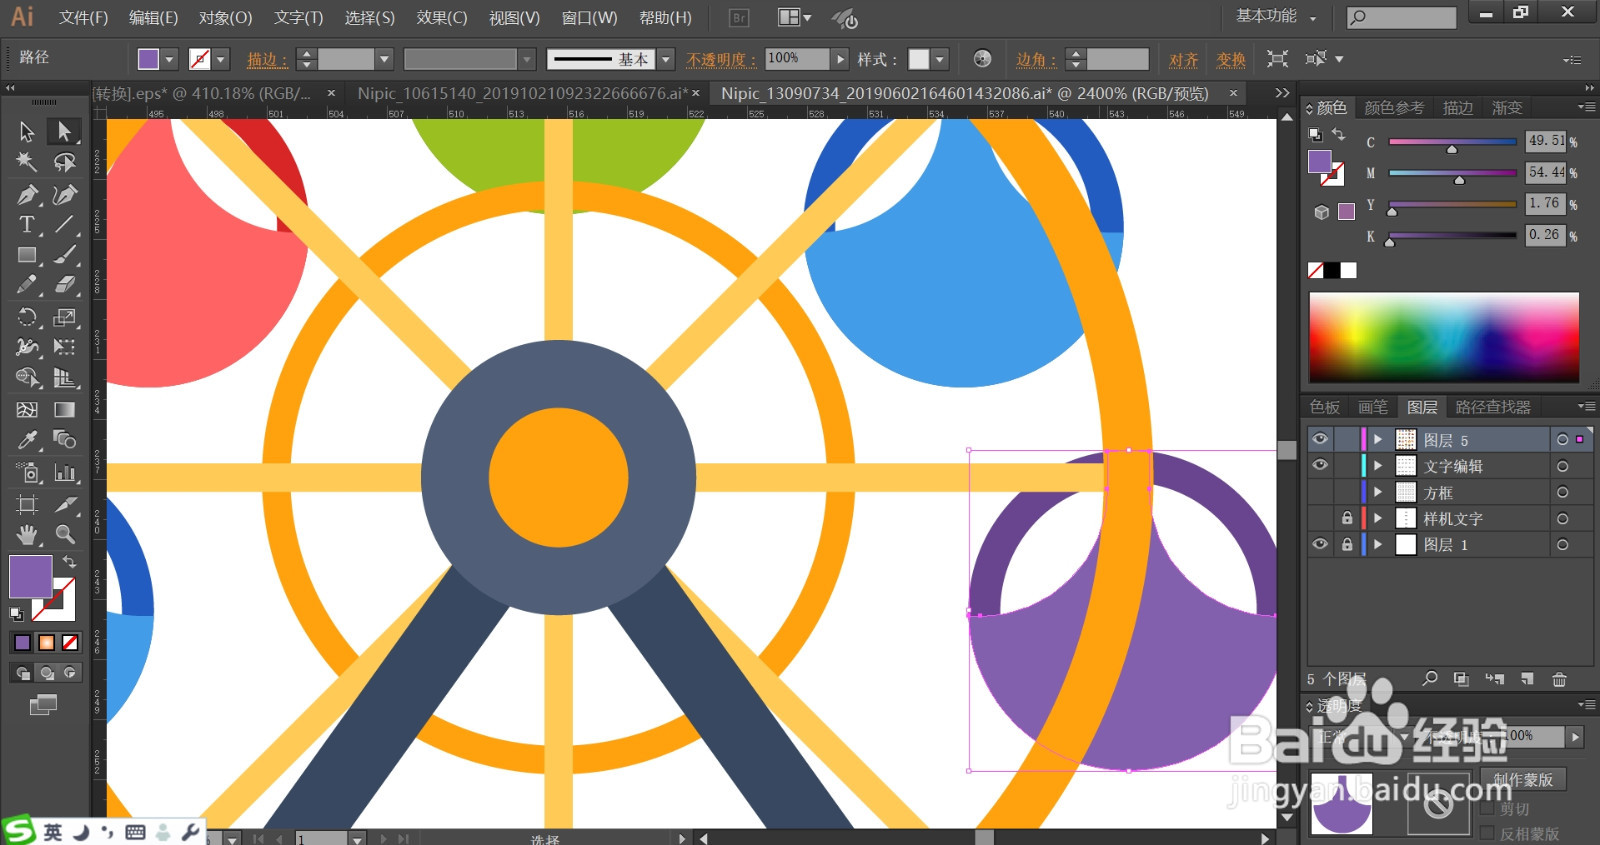Image resolution: width=1600 pixels, height=845 pixels.
Task: Open the 对齐 panel link
Action: 1184,60
